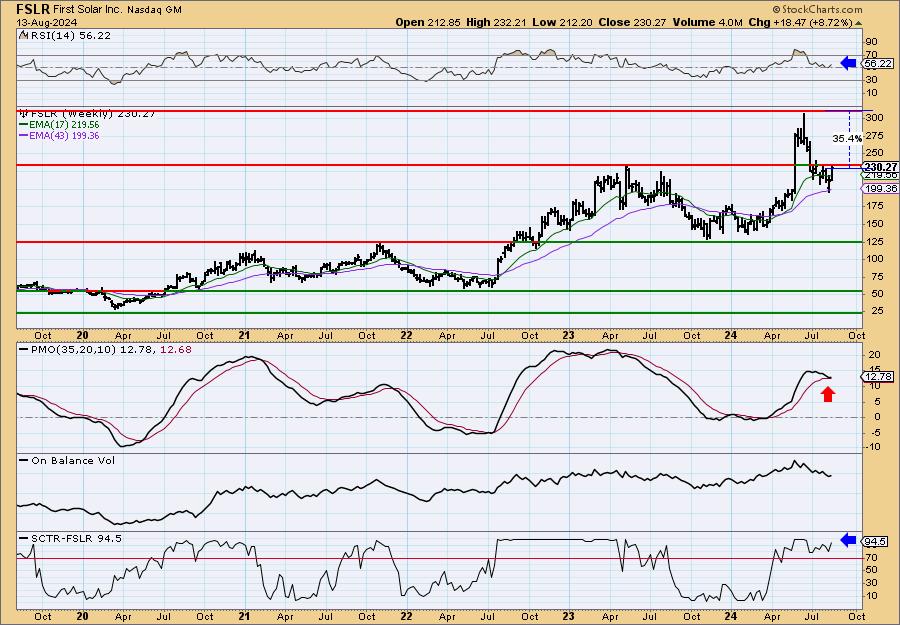Open the StockCharts.com copyright link

pyautogui.click(x=817, y=9)
